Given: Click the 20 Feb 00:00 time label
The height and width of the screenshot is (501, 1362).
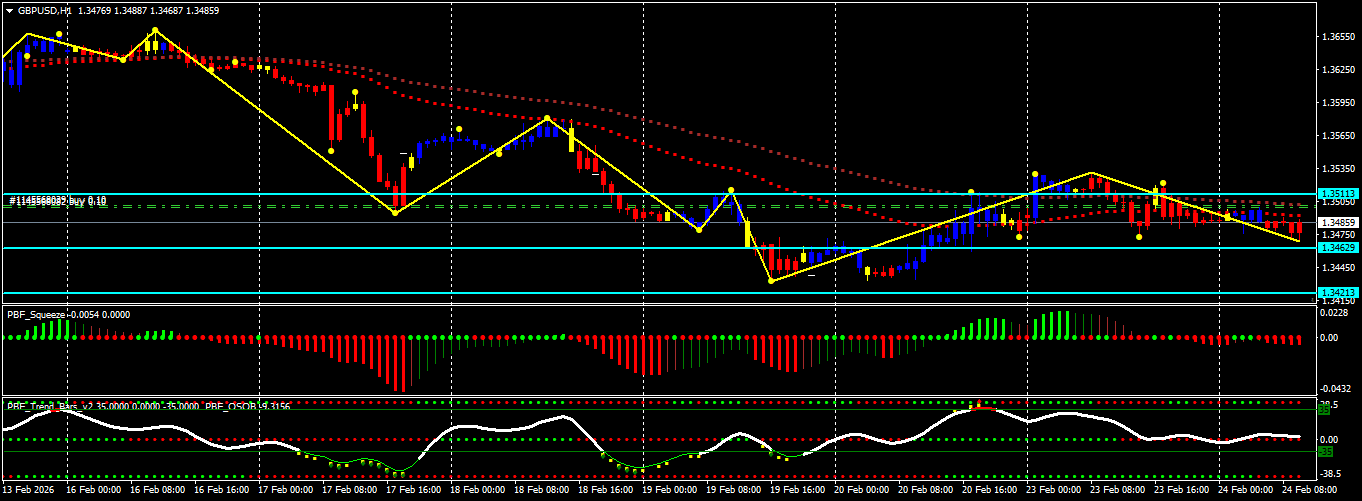Looking at the screenshot, I should coord(860,491).
